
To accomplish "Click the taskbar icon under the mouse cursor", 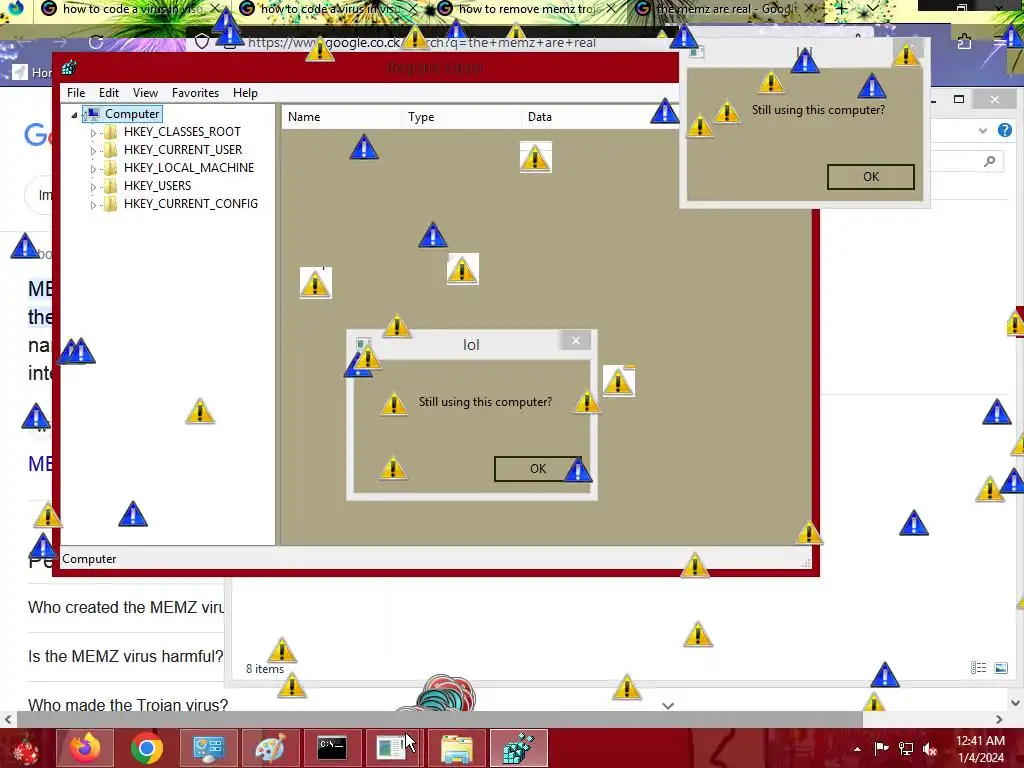I will point(394,748).
